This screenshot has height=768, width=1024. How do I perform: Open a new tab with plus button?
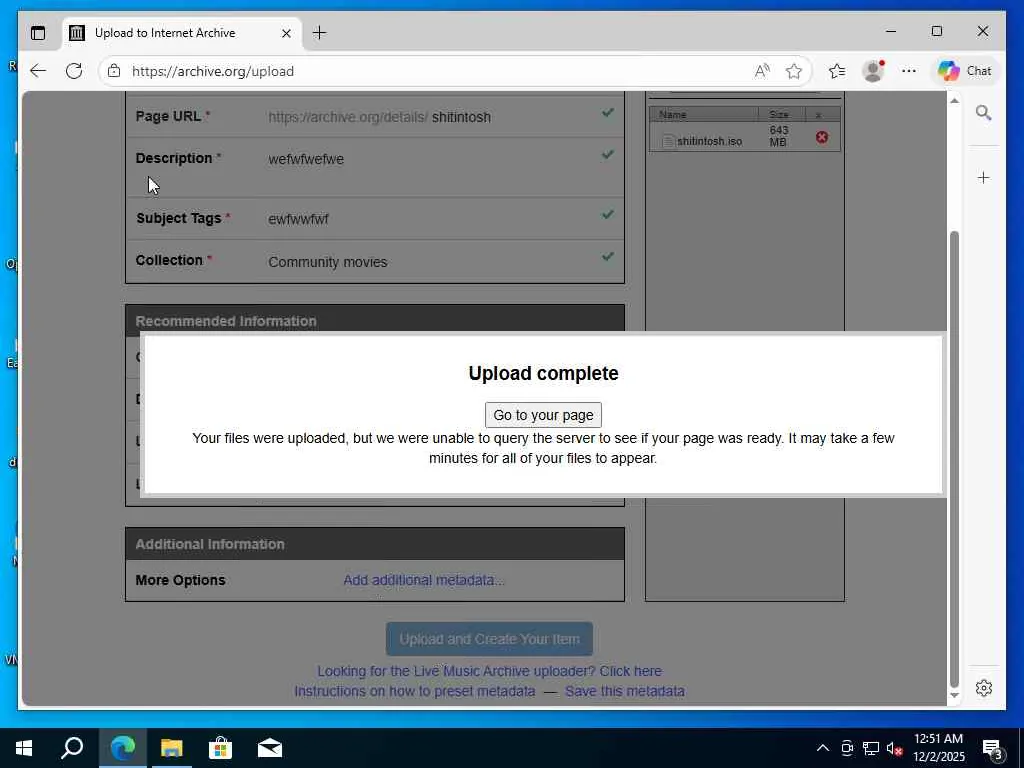click(x=319, y=33)
